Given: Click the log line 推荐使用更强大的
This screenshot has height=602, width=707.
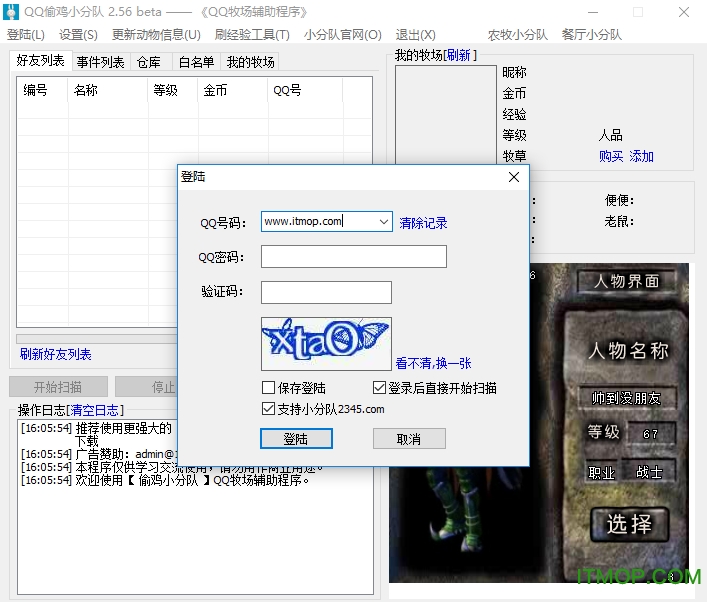Looking at the screenshot, I should [x=96, y=428].
